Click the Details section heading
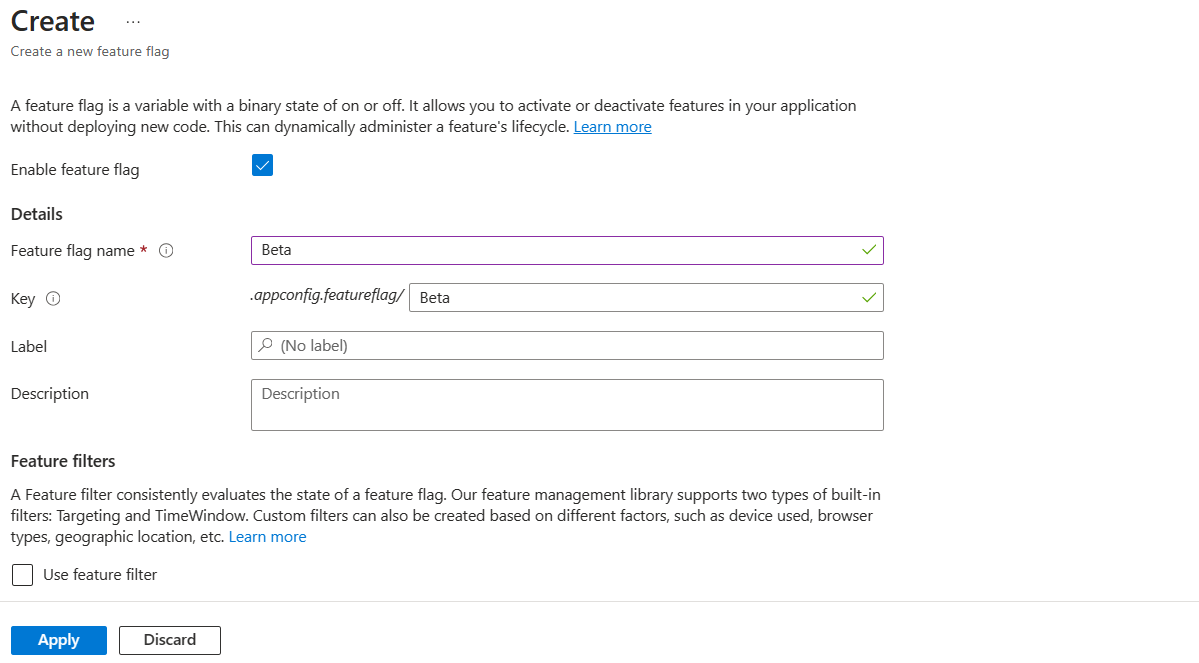This screenshot has width=1199, height=663. (37, 214)
